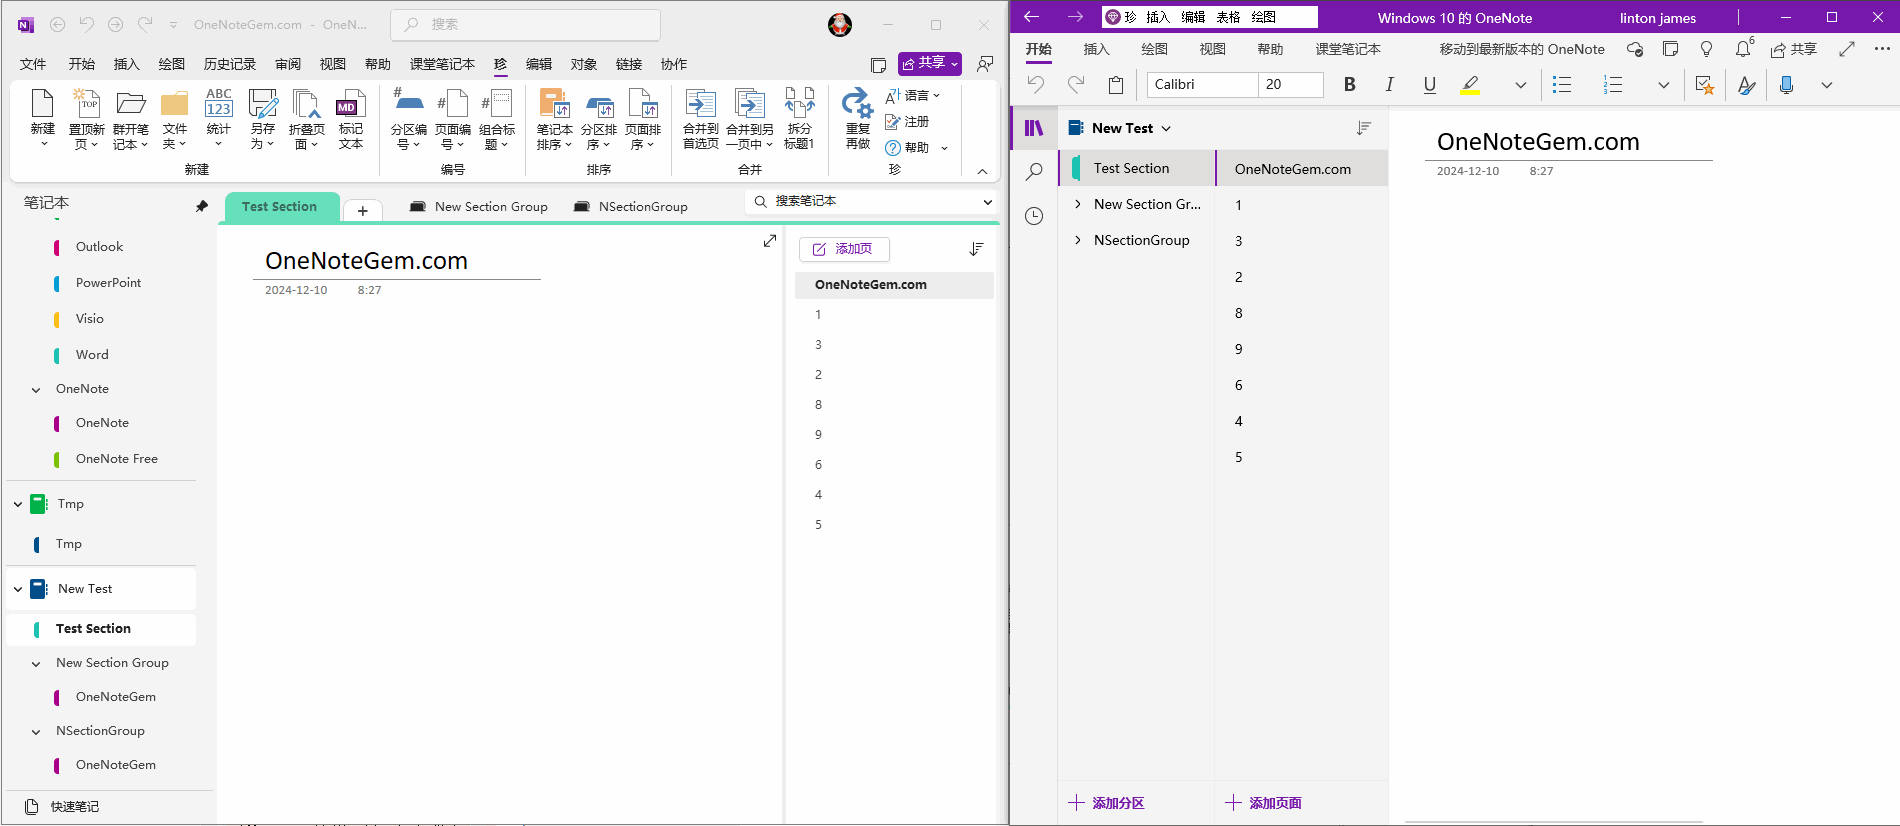Toggle Bold formatting in Windows 10 OneNote
Viewport: 1900px width, 826px height.
click(x=1350, y=85)
